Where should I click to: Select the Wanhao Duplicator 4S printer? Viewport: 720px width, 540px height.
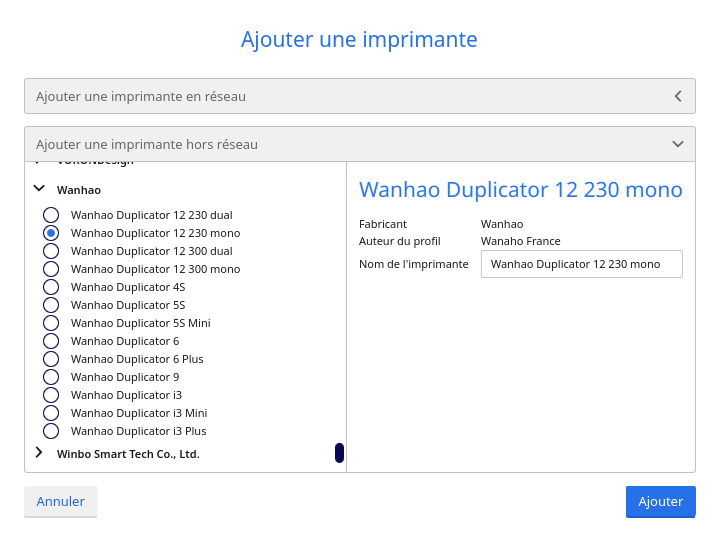(x=51, y=287)
